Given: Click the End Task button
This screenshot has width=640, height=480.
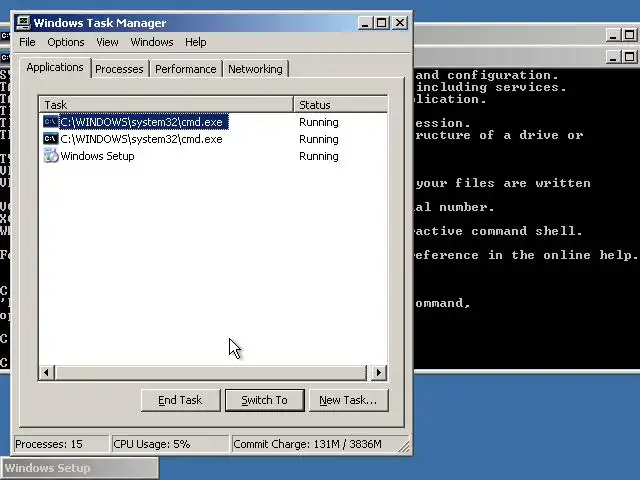Looking at the screenshot, I should [180, 400].
